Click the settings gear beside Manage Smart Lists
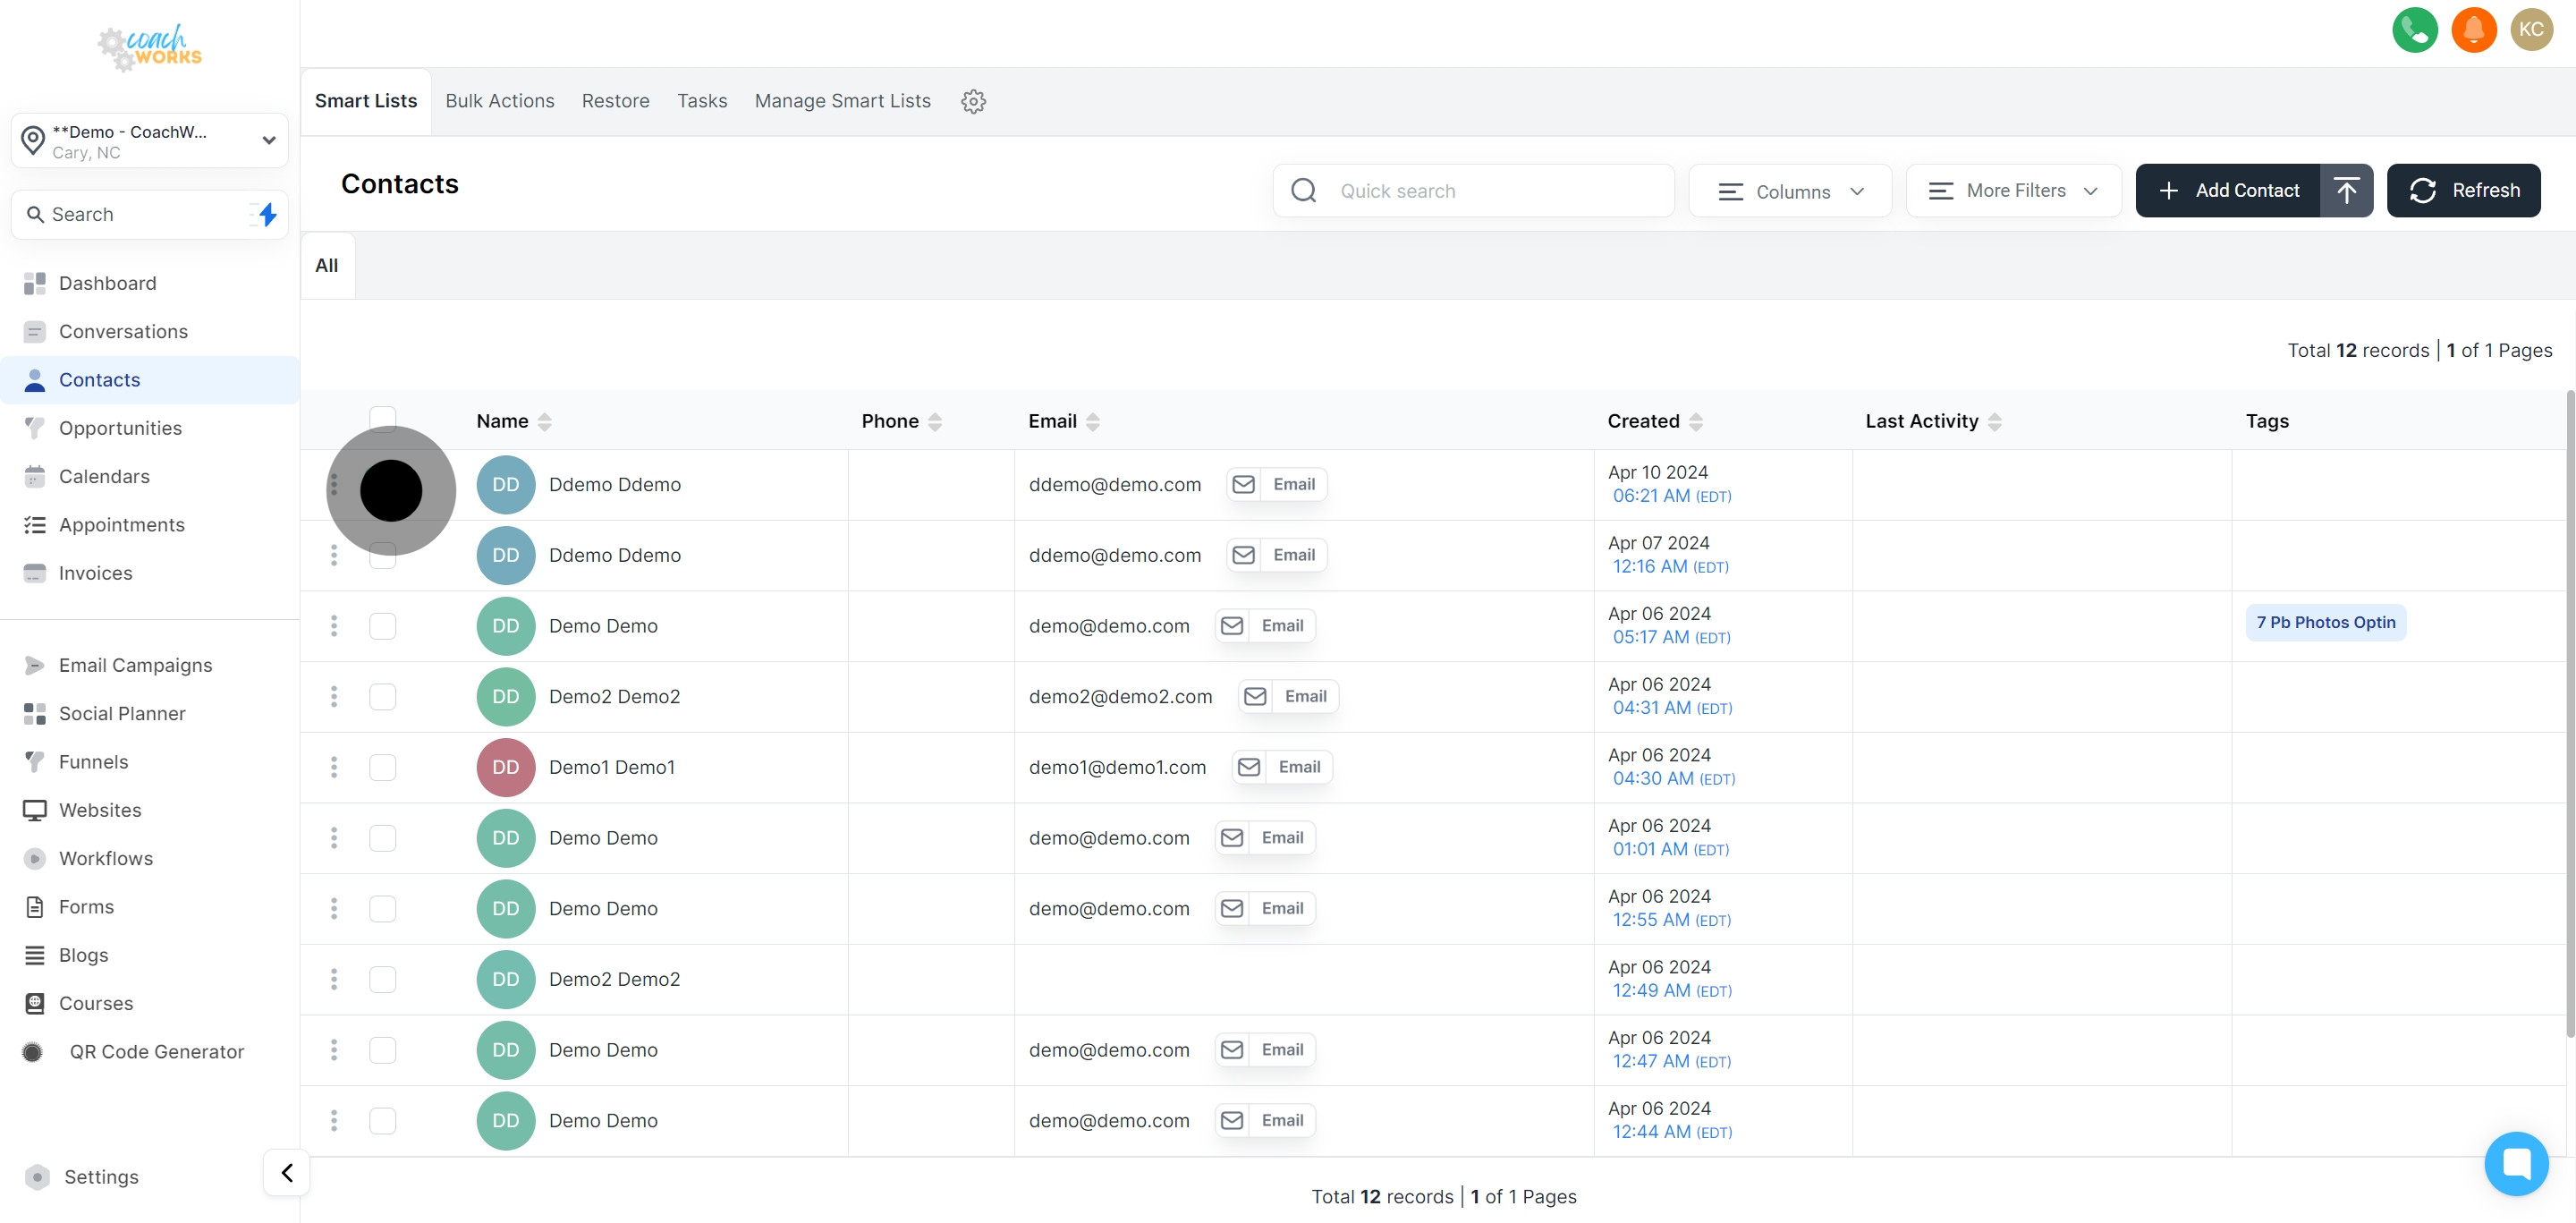2576x1223 pixels. click(x=973, y=101)
